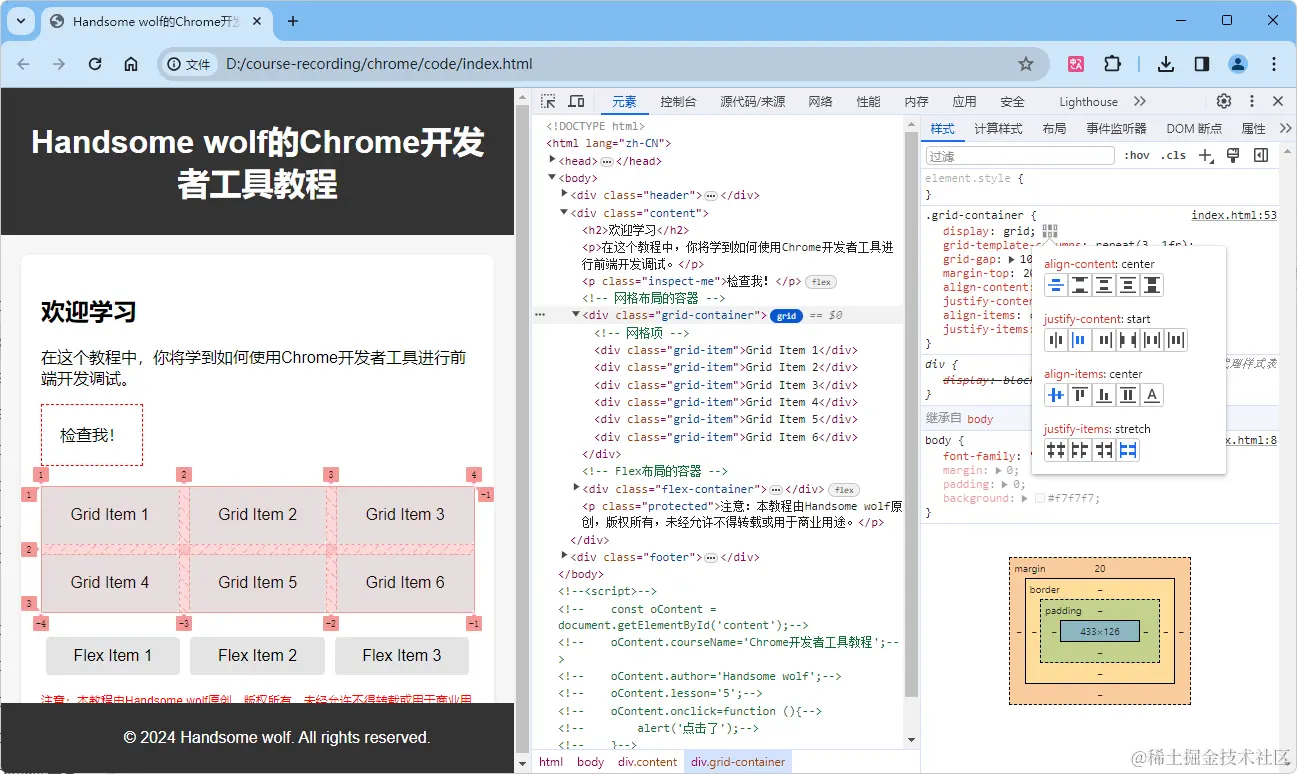Open Chrome extensions puzzle icon
Viewport: 1297px width, 774px height.
(1112, 64)
